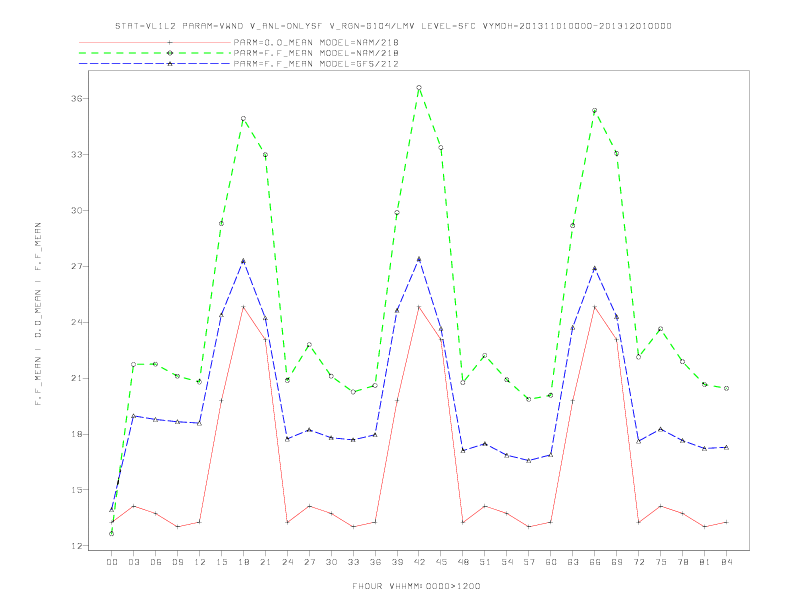Click the green circle marker in the legend
Image resolution: width=792 pixels, height=612 pixels.
pos(170,53)
